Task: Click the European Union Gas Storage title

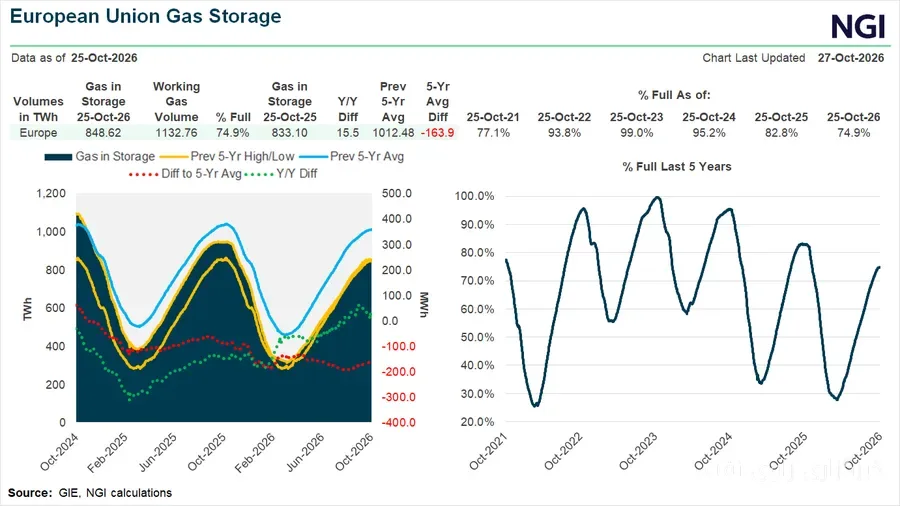Action: point(146,15)
